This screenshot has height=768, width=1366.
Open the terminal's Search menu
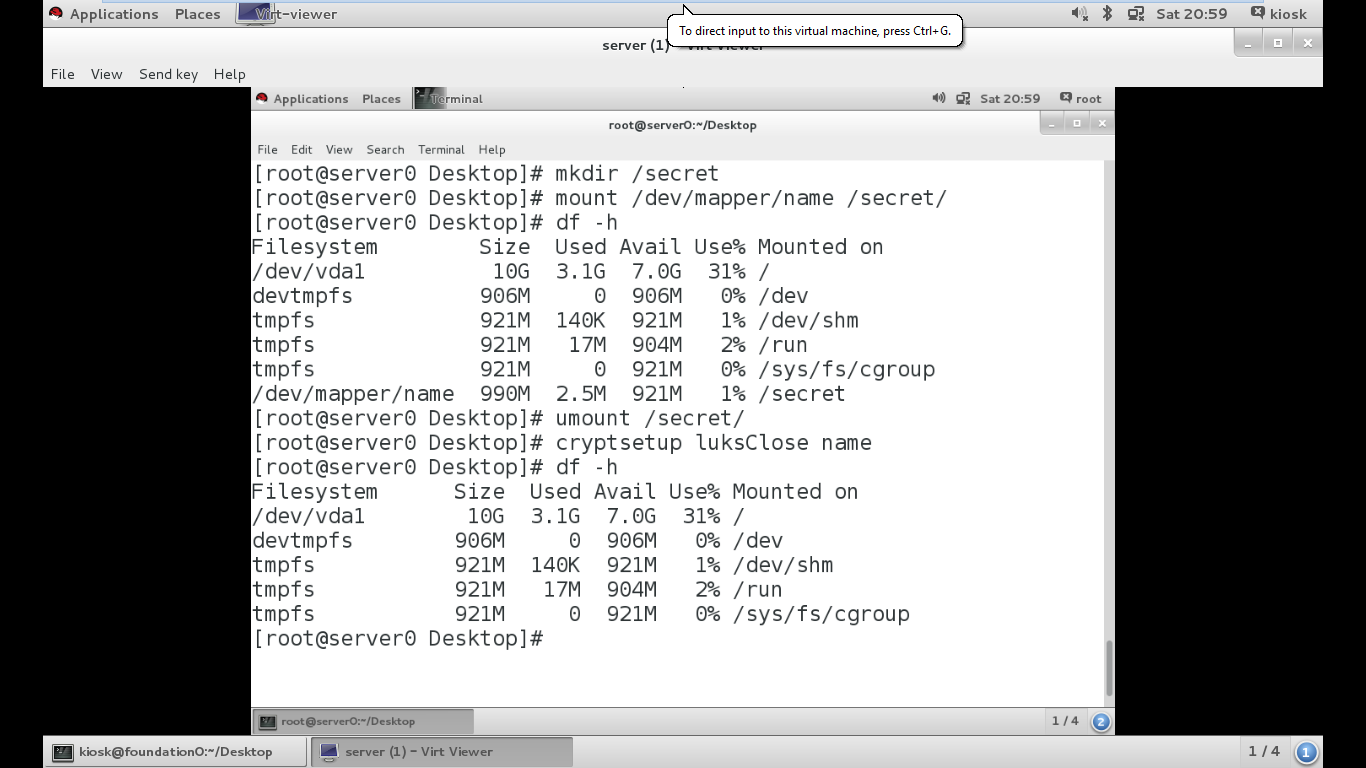click(385, 149)
